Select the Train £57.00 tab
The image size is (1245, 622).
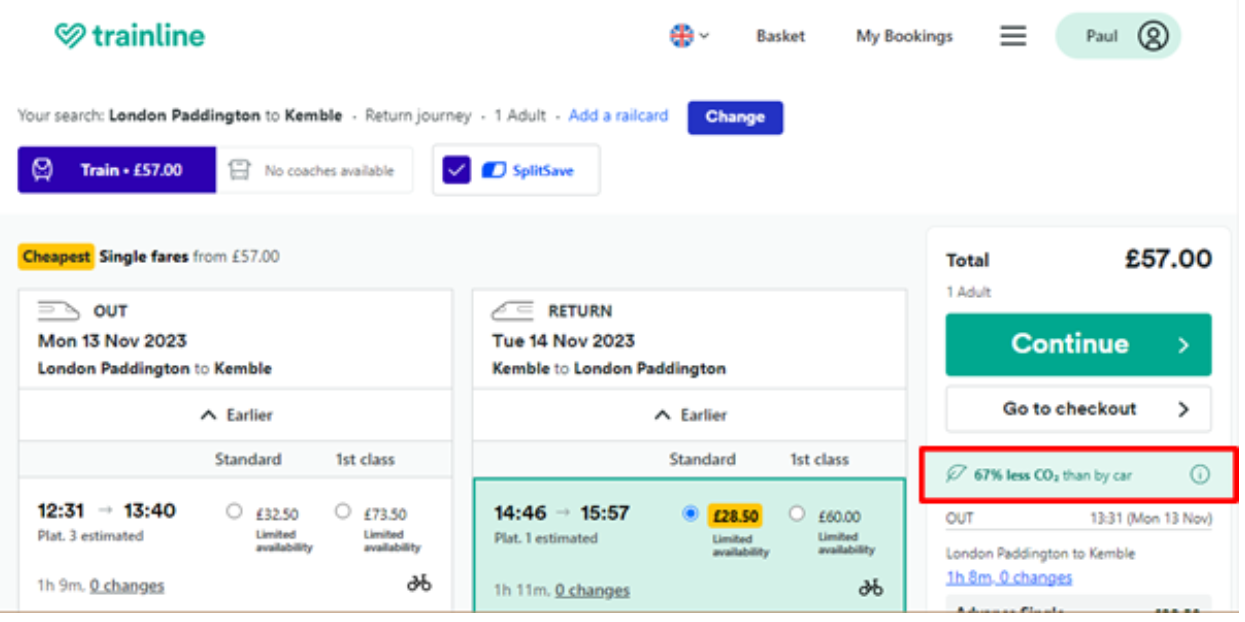point(116,170)
